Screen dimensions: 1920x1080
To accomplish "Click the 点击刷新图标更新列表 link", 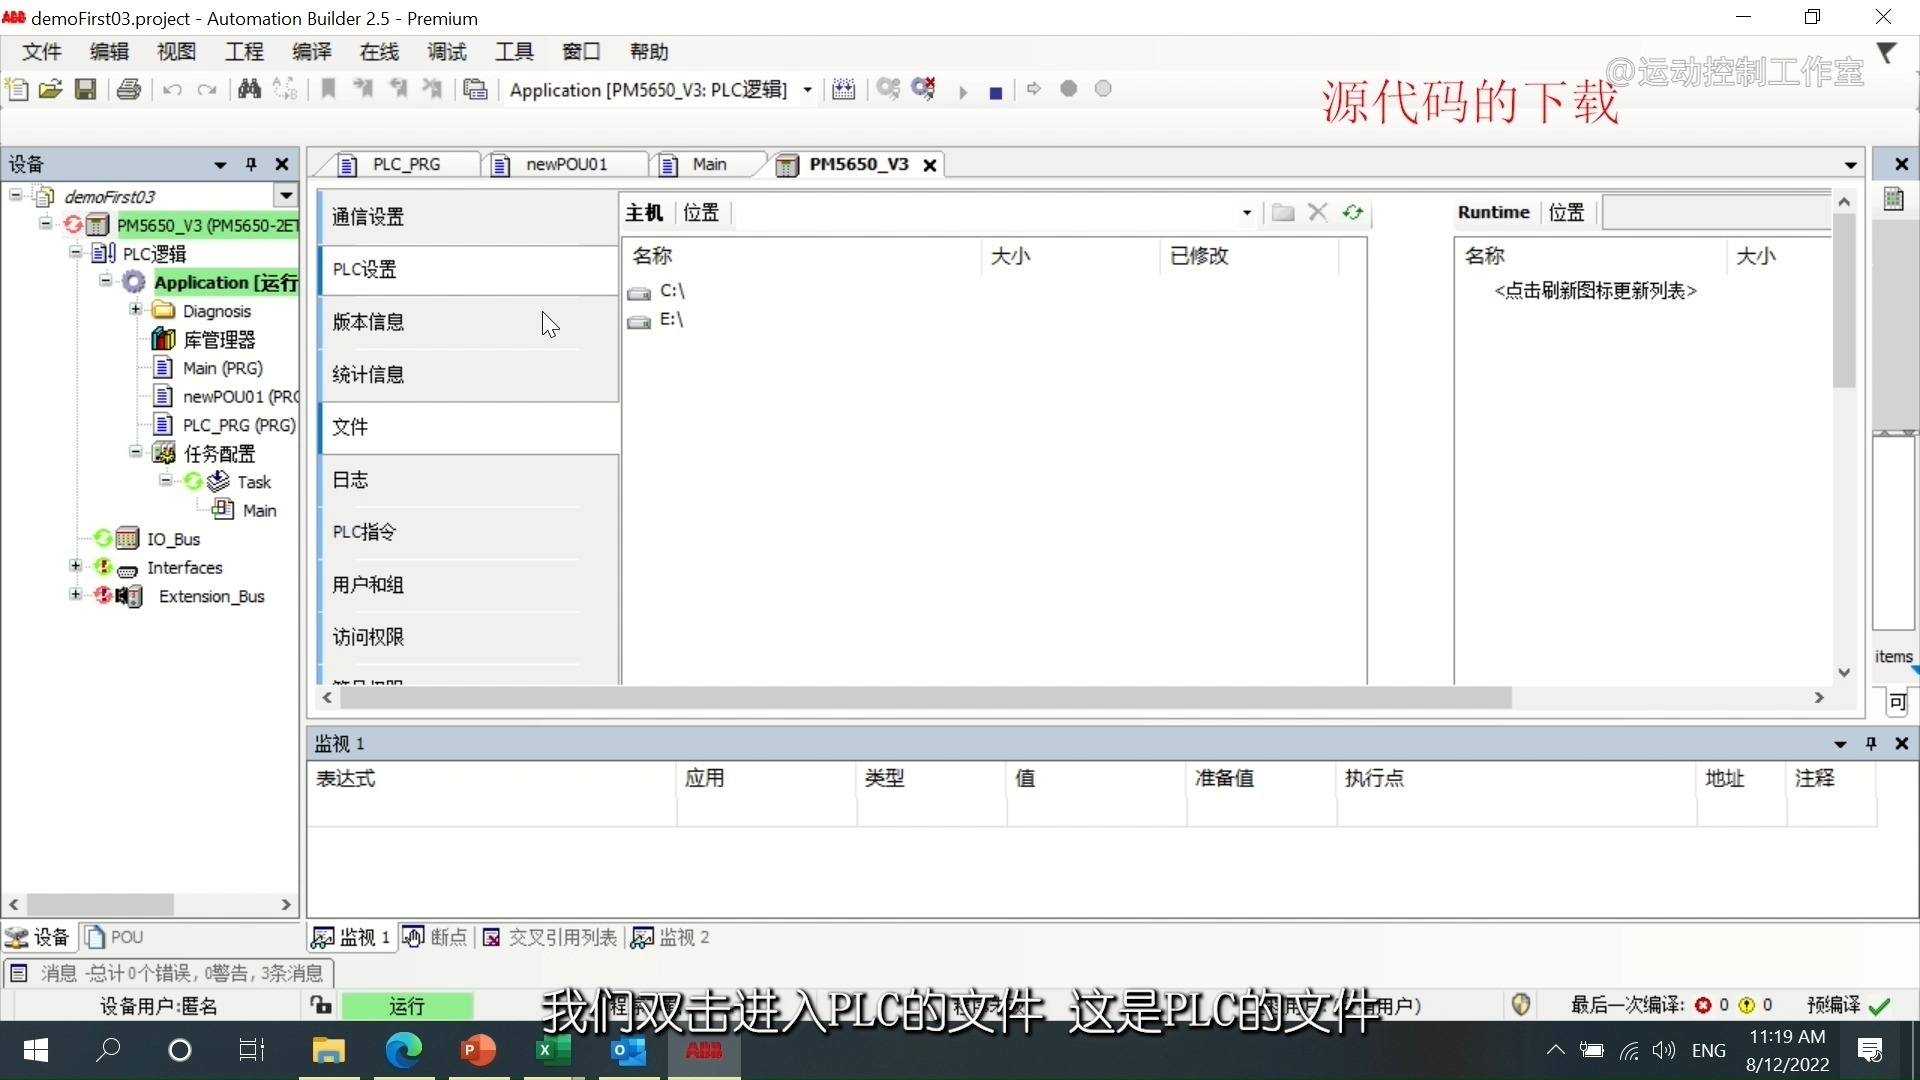I will point(1594,291).
